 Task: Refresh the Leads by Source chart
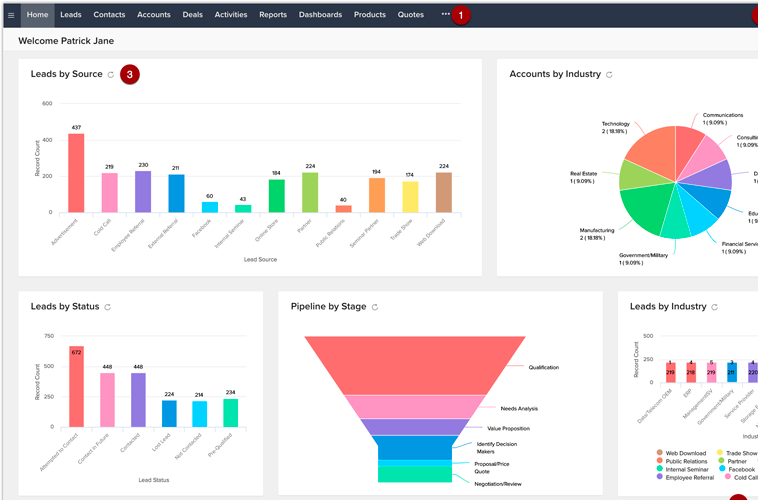click(111, 75)
